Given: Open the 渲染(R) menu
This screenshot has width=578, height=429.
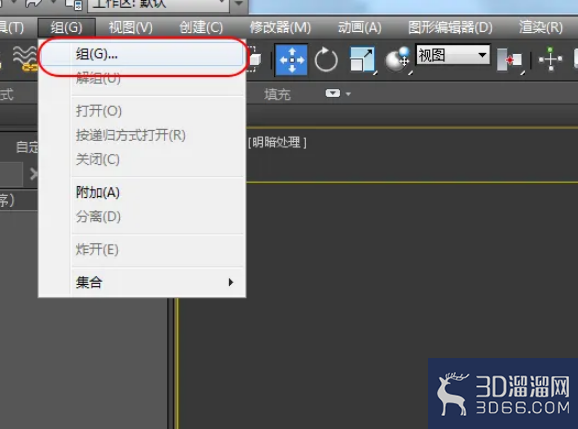Looking at the screenshot, I should click(x=540, y=28).
